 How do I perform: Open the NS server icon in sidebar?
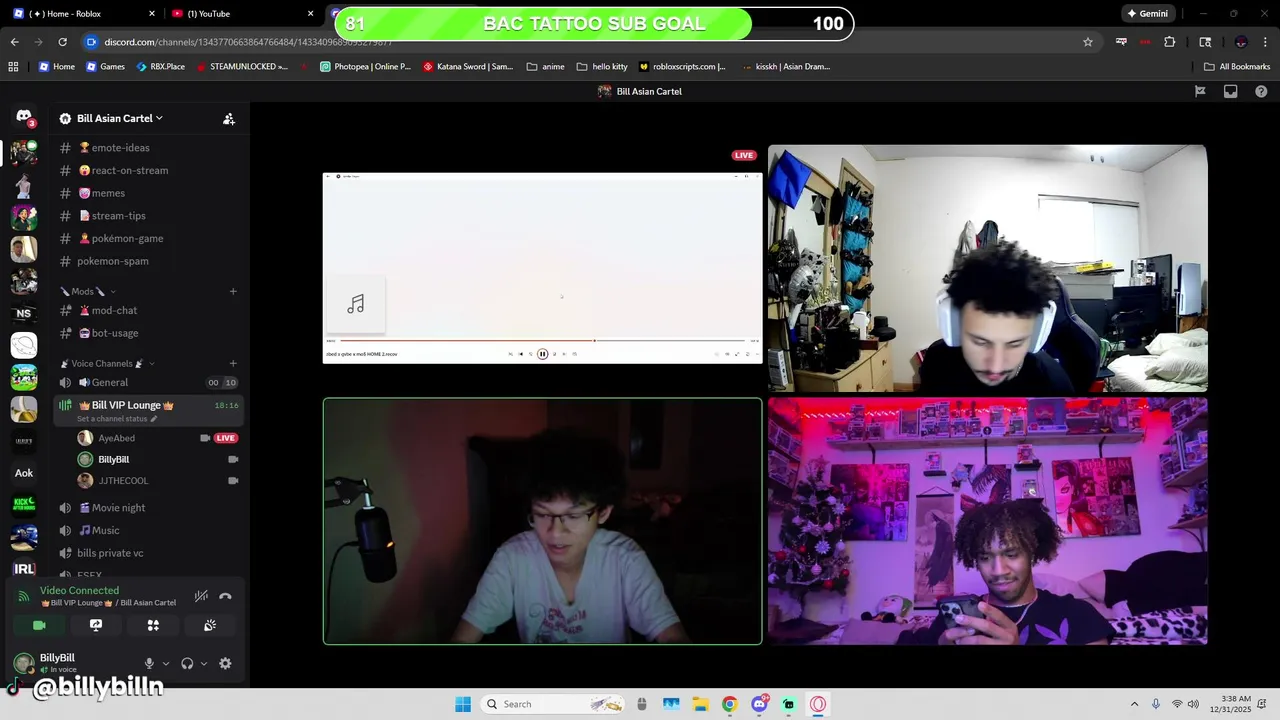point(24,313)
